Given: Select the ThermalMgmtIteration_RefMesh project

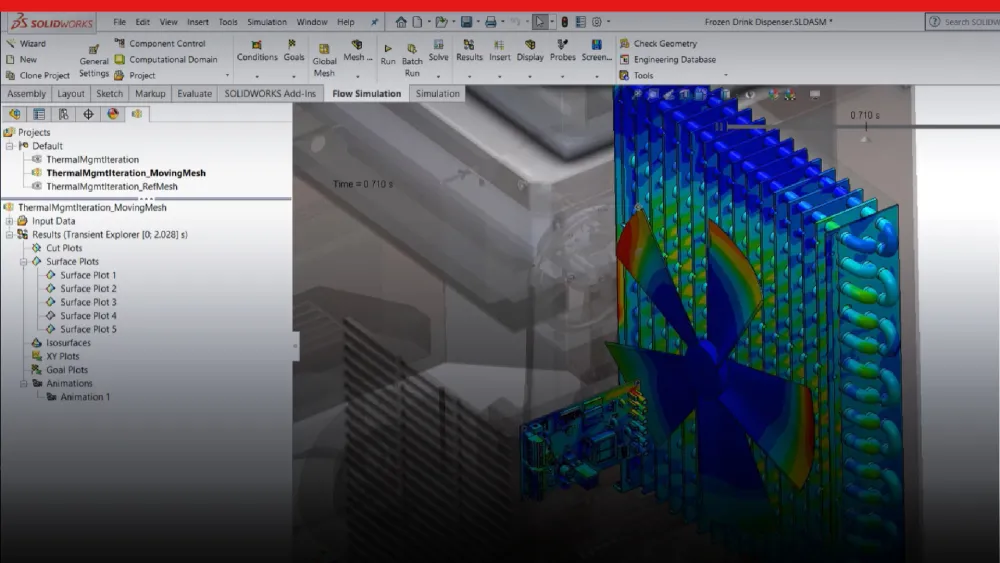Looking at the screenshot, I should tap(112, 187).
